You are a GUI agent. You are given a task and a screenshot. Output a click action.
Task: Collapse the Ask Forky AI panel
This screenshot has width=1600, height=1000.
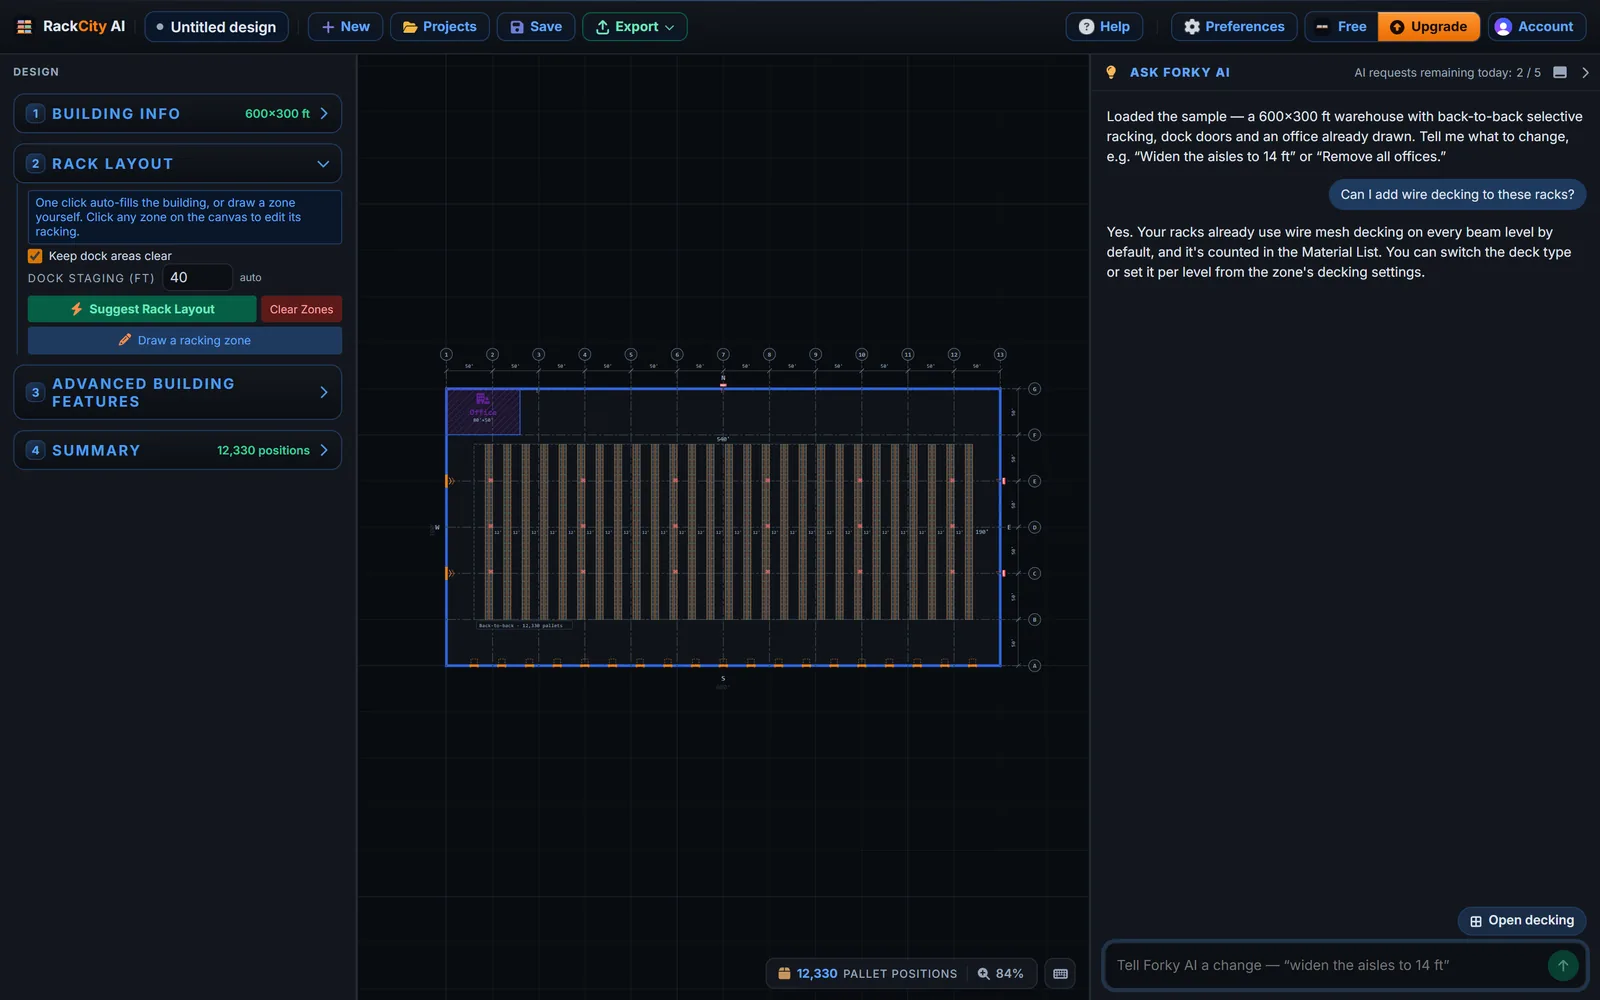1585,72
